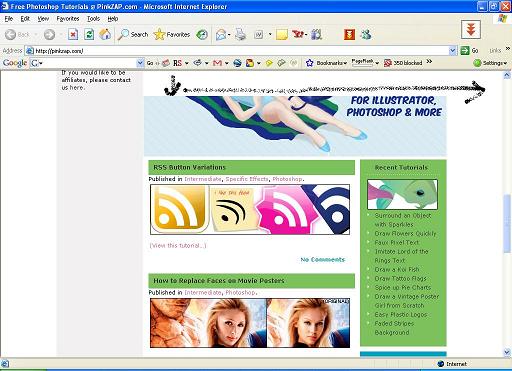Open the Easy Plastic Logos link
The image size is (512, 371).
401,314
